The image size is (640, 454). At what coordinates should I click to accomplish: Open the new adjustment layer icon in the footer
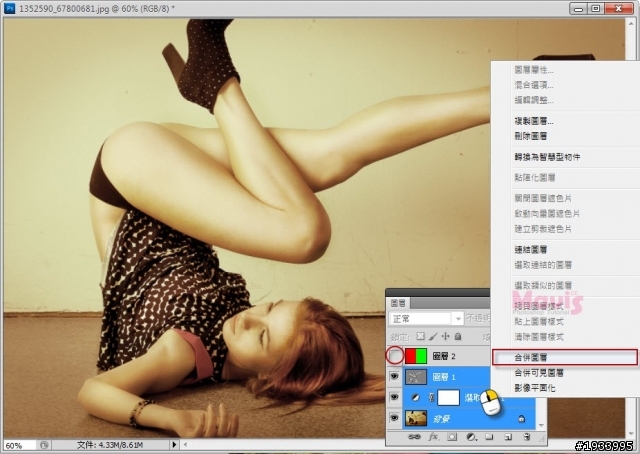click(471, 437)
